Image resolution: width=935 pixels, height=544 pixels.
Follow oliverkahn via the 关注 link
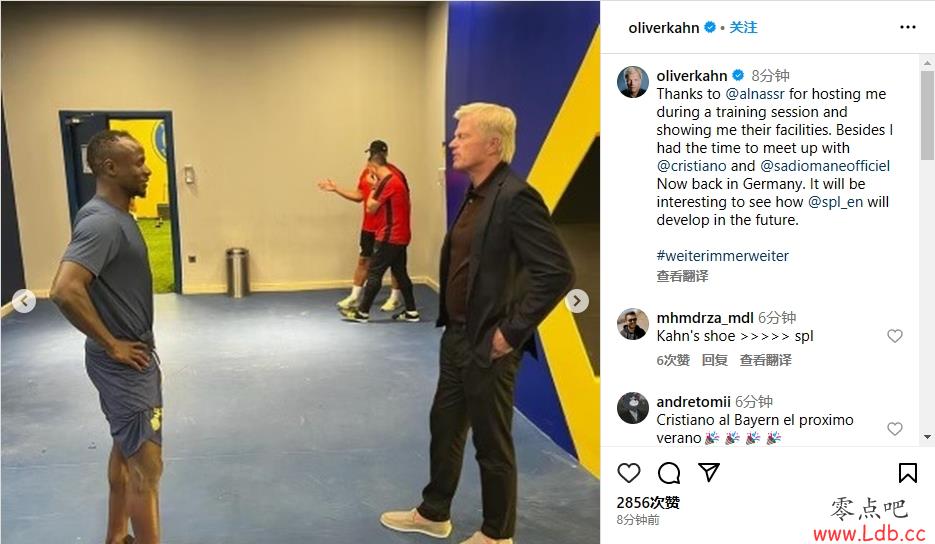pos(743,27)
